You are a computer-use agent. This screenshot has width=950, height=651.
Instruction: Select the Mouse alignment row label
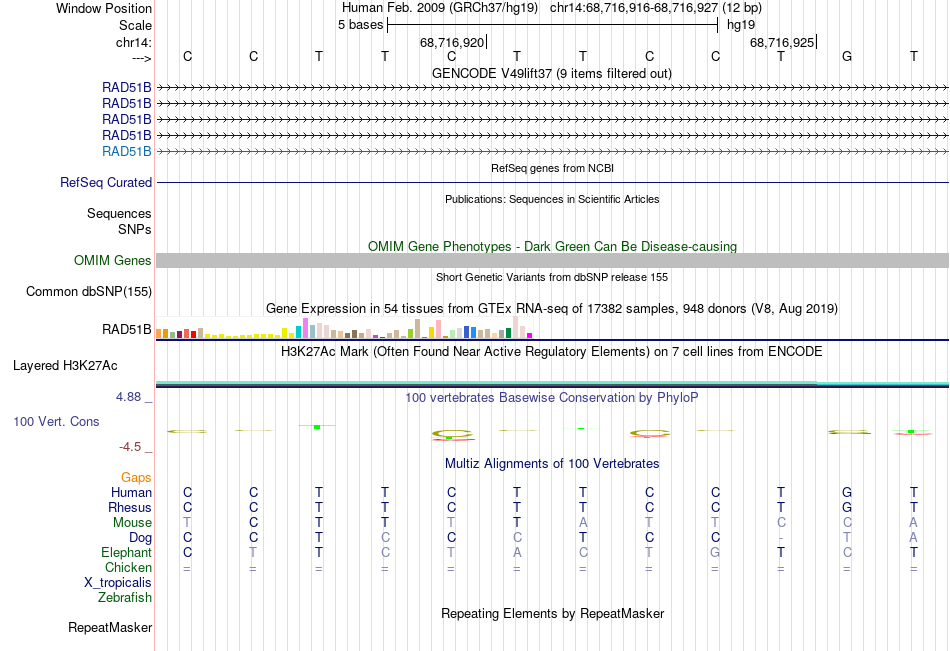(x=132, y=522)
